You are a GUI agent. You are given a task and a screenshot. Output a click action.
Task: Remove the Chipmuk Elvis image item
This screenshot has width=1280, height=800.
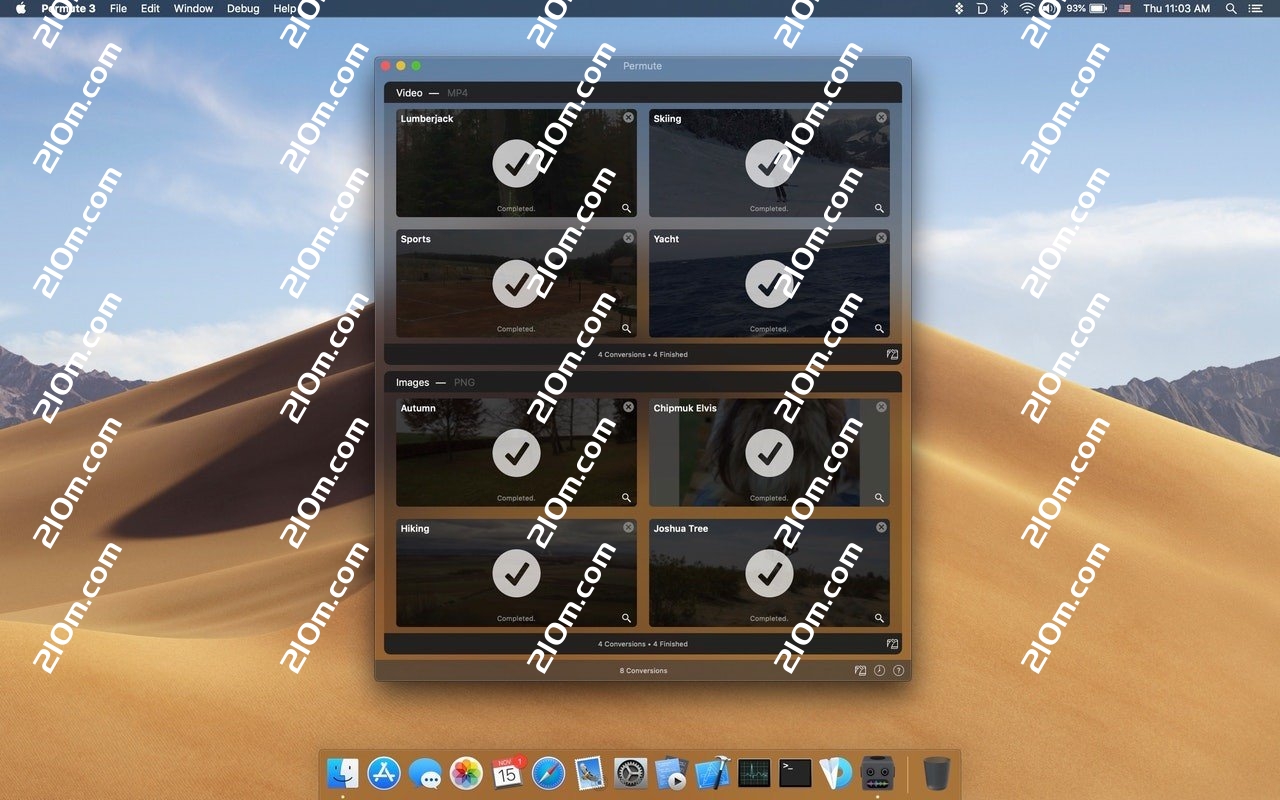pyautogui.click(x=881, y=407)
